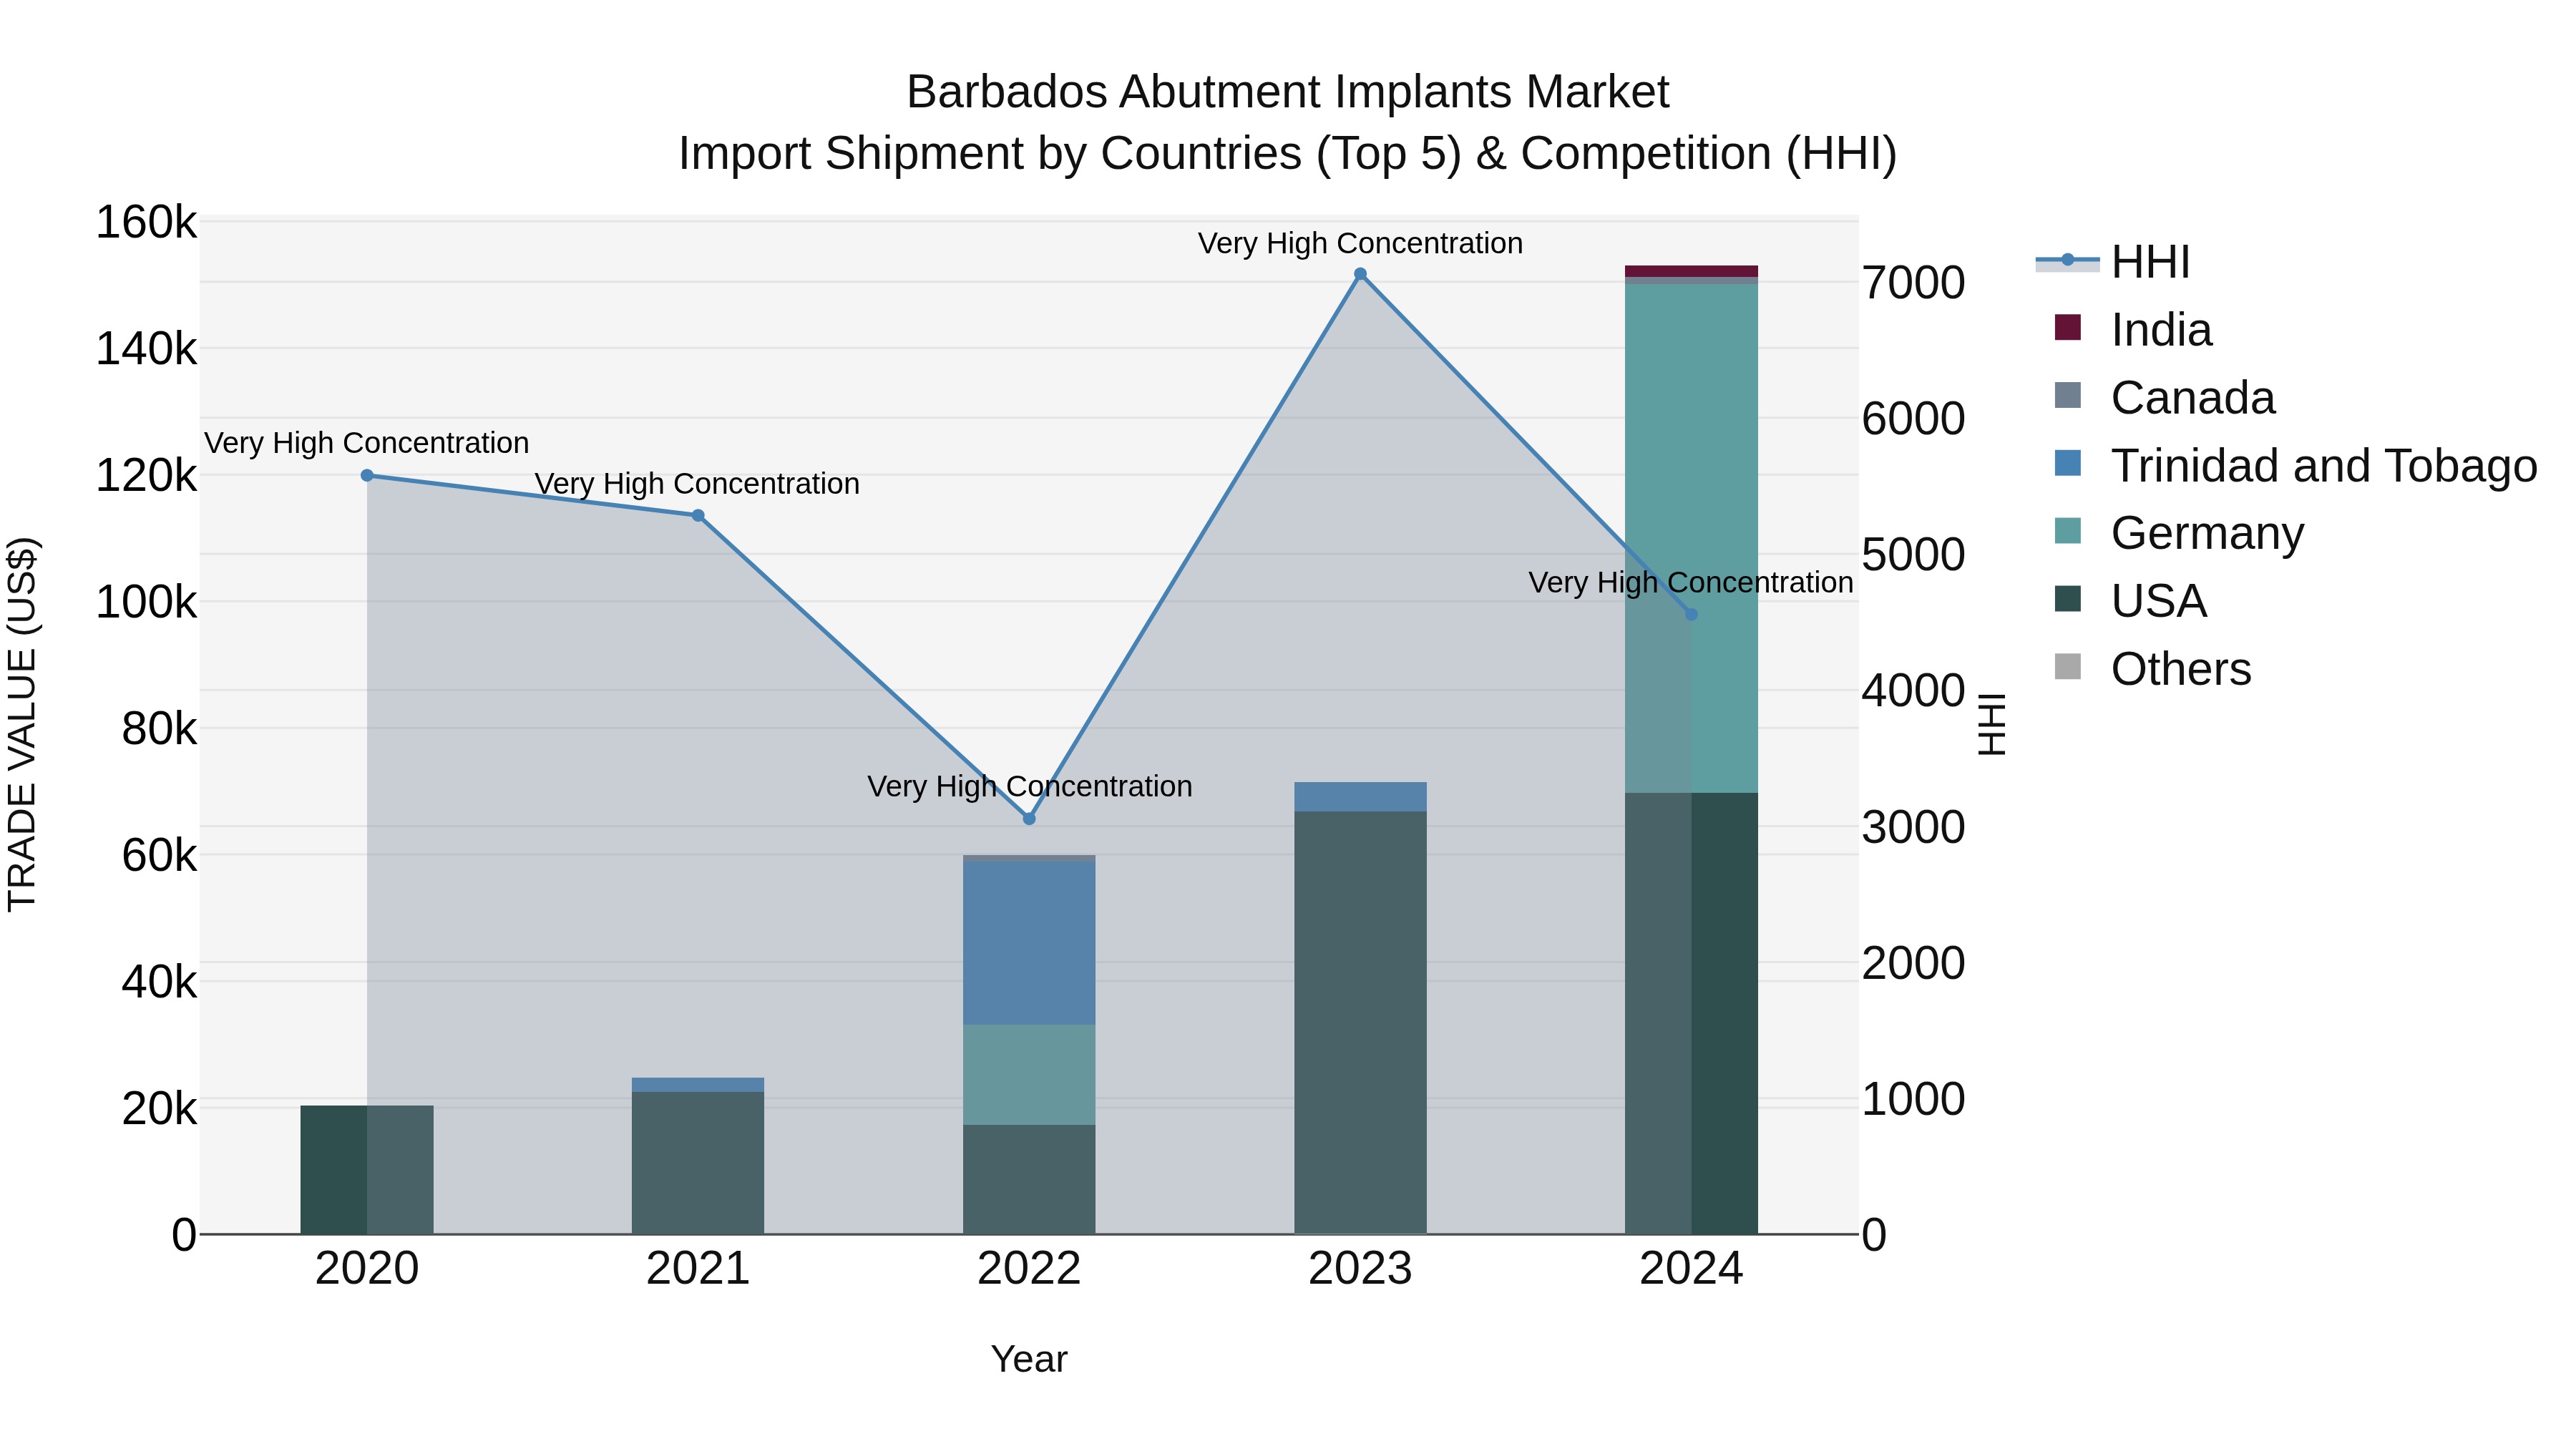Screen dimensions: 2576x1449
Task: Click the HHI data point for 2021
Action: pyautogui.click(x=698, y=516)
